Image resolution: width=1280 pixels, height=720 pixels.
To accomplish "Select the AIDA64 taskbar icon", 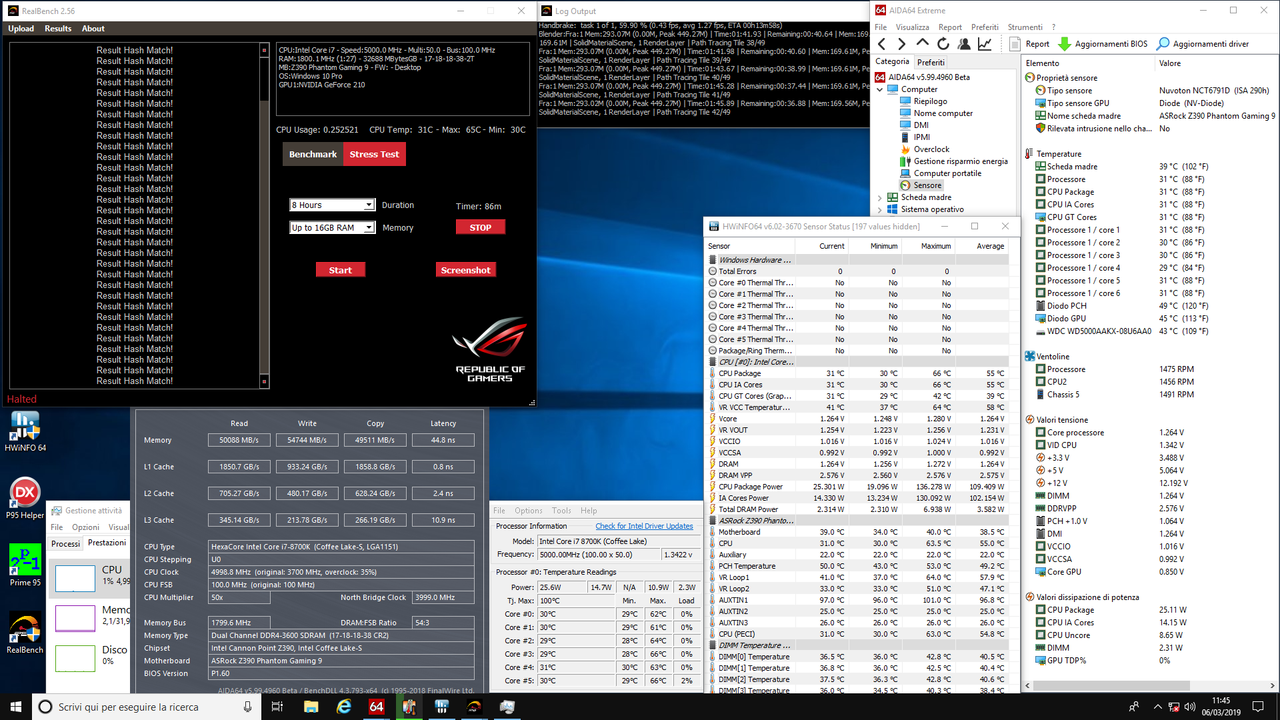I will (376, 705).
